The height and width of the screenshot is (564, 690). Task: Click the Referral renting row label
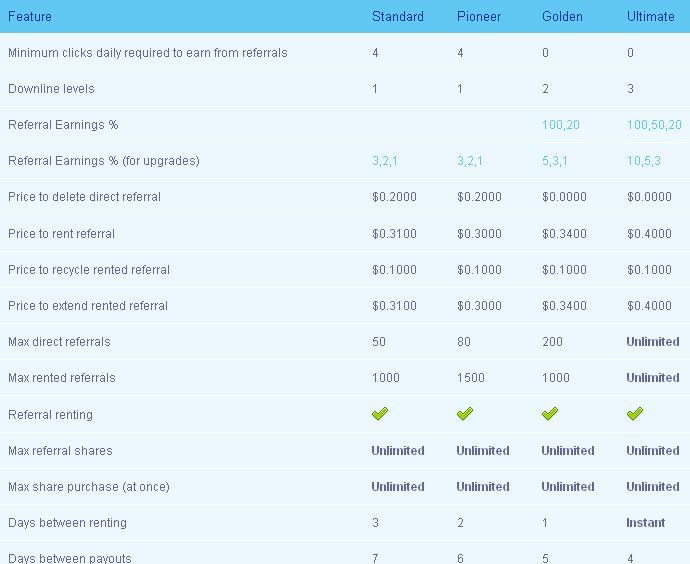click(x=51, y=415)
